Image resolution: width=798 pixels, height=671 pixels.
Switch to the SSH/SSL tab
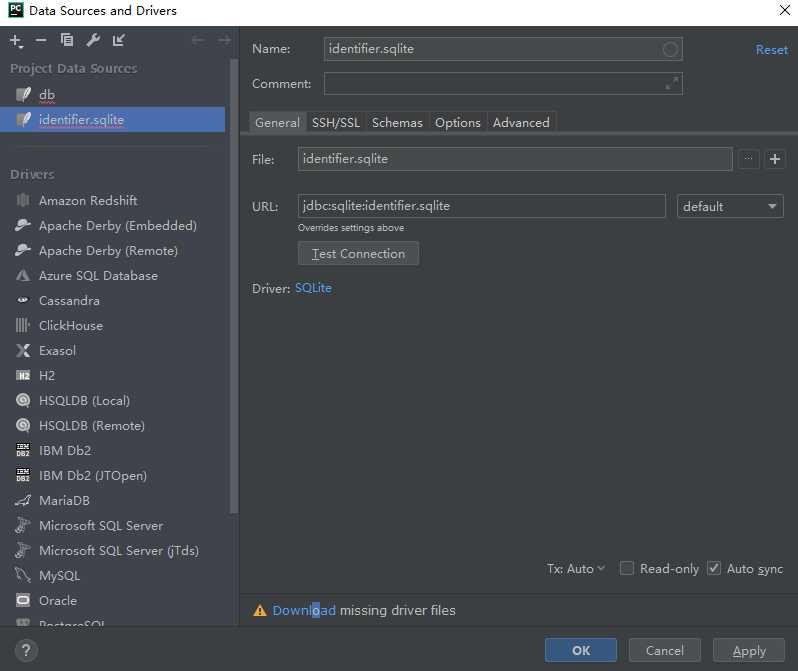click(x=335, y=123)
